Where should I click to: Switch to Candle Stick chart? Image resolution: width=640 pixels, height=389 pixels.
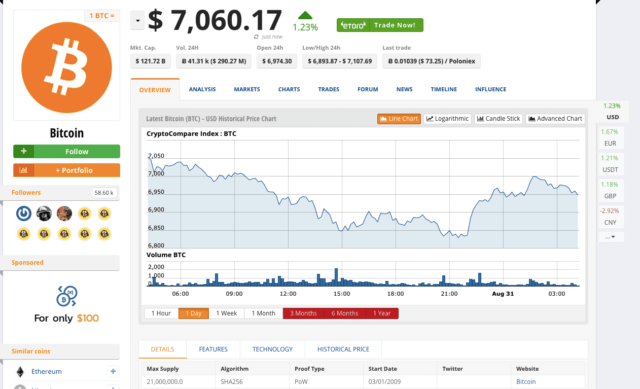tap(498, 119)
